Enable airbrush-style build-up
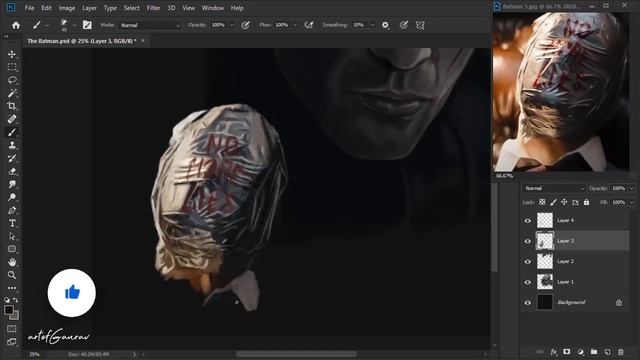640x360 pixels. [309, 25]
